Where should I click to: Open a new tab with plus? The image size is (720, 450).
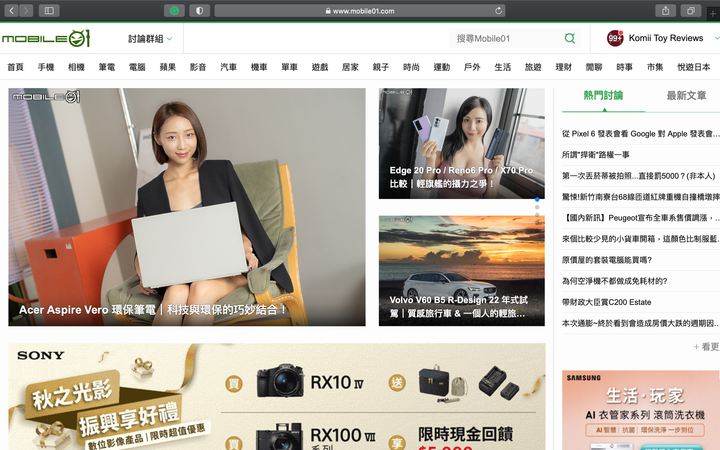713,13
